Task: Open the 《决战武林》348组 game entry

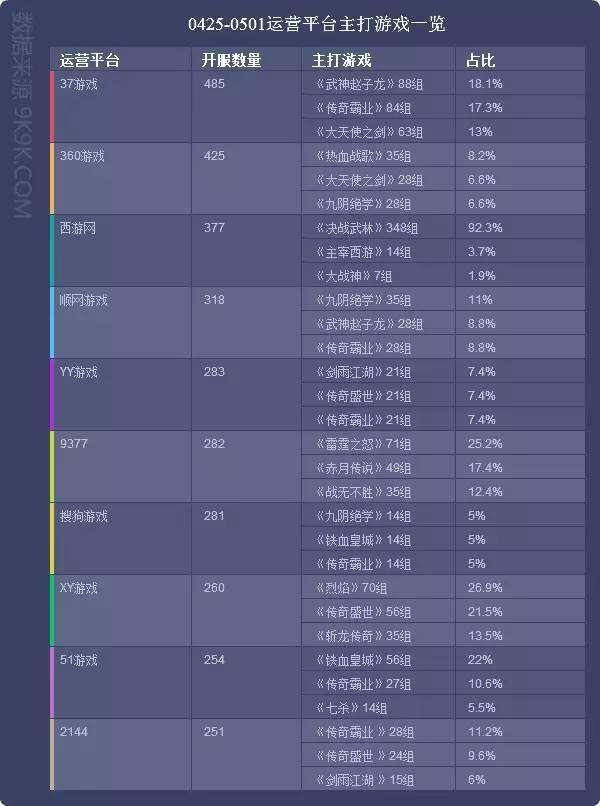Action: (365, 228)
